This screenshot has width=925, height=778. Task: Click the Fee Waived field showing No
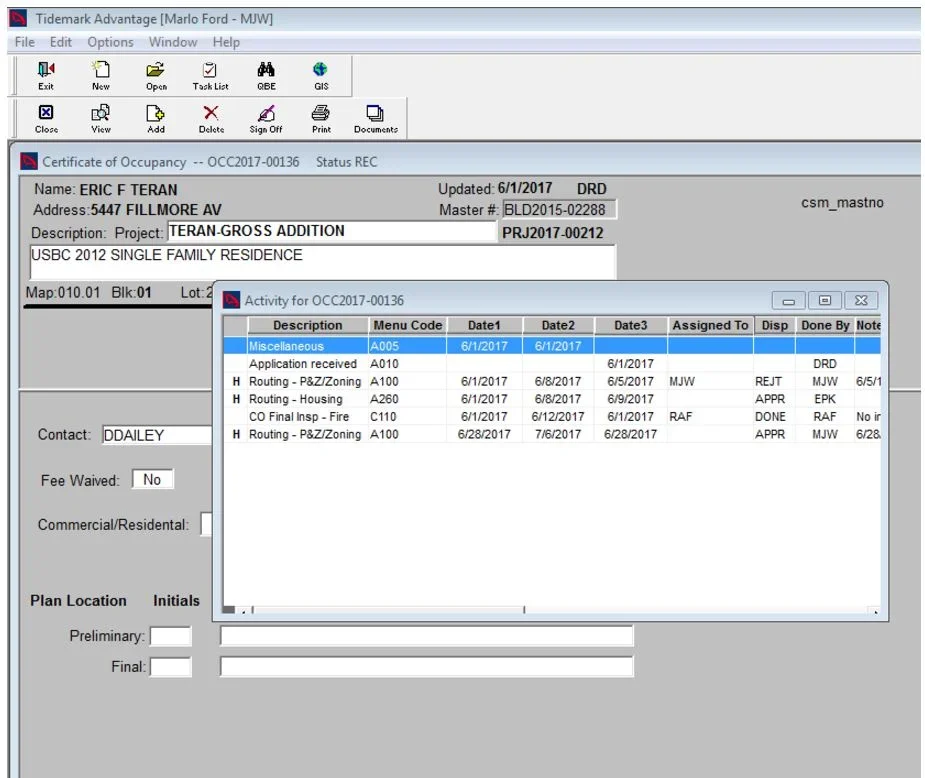coord(153,480)
